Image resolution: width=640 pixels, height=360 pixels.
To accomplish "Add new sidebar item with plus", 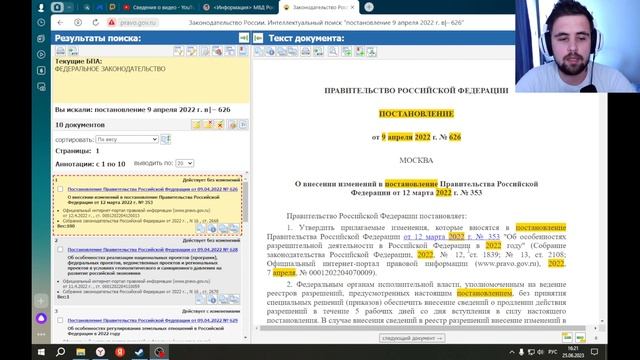I will coord(41,301).
